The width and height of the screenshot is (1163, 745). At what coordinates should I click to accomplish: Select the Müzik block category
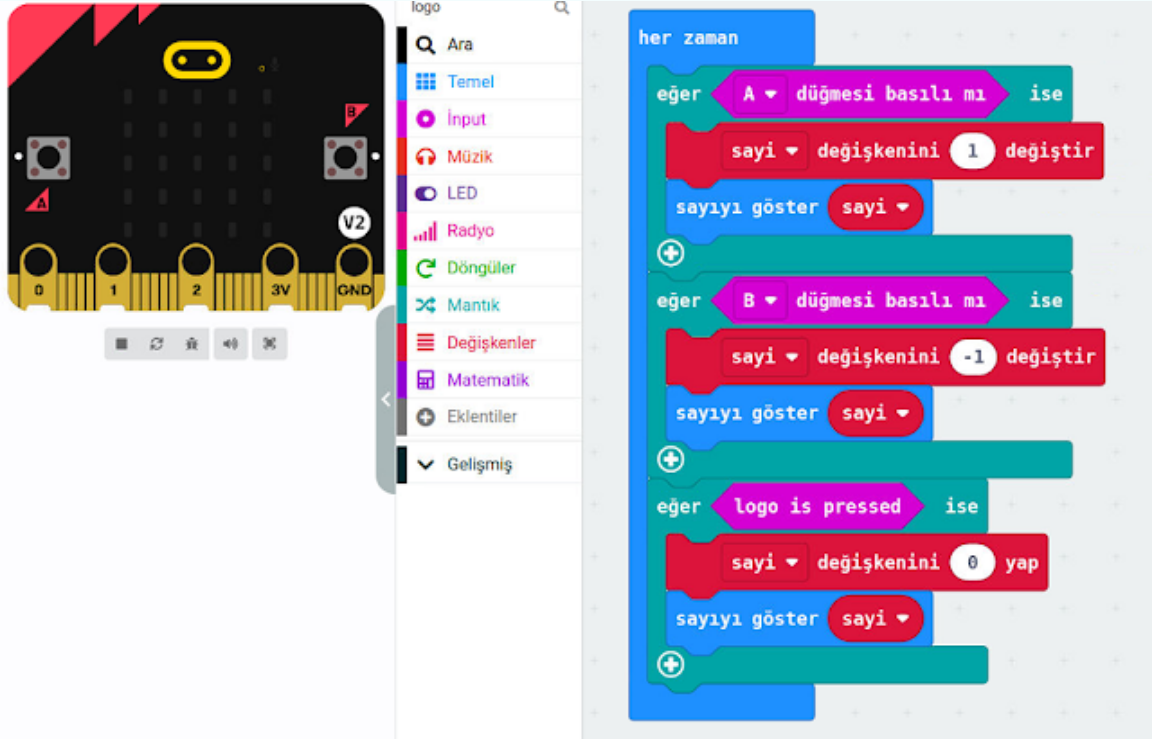pyautogui.click(x=469, y=157)
